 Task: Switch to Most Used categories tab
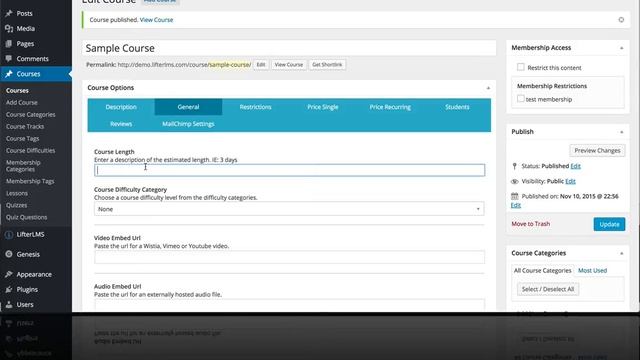pyautogui.click(x=592, y=271)
